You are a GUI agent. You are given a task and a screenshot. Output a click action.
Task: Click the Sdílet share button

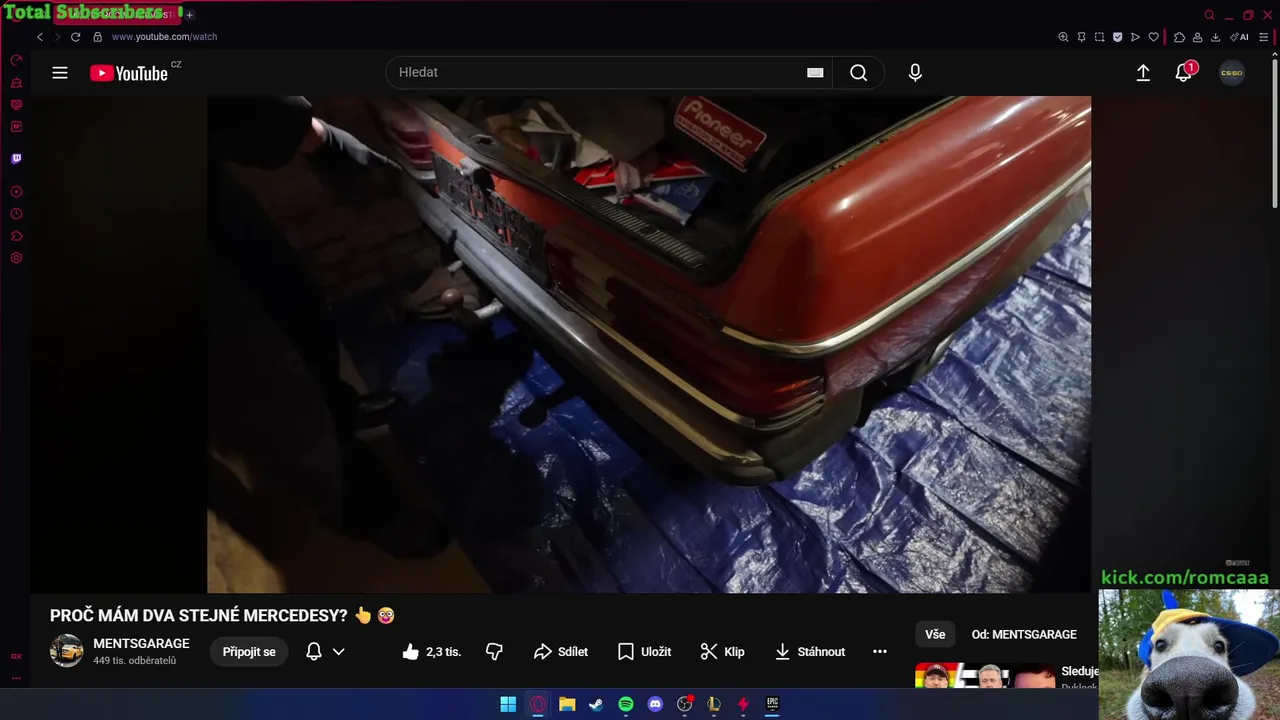(x=561, y=652)
